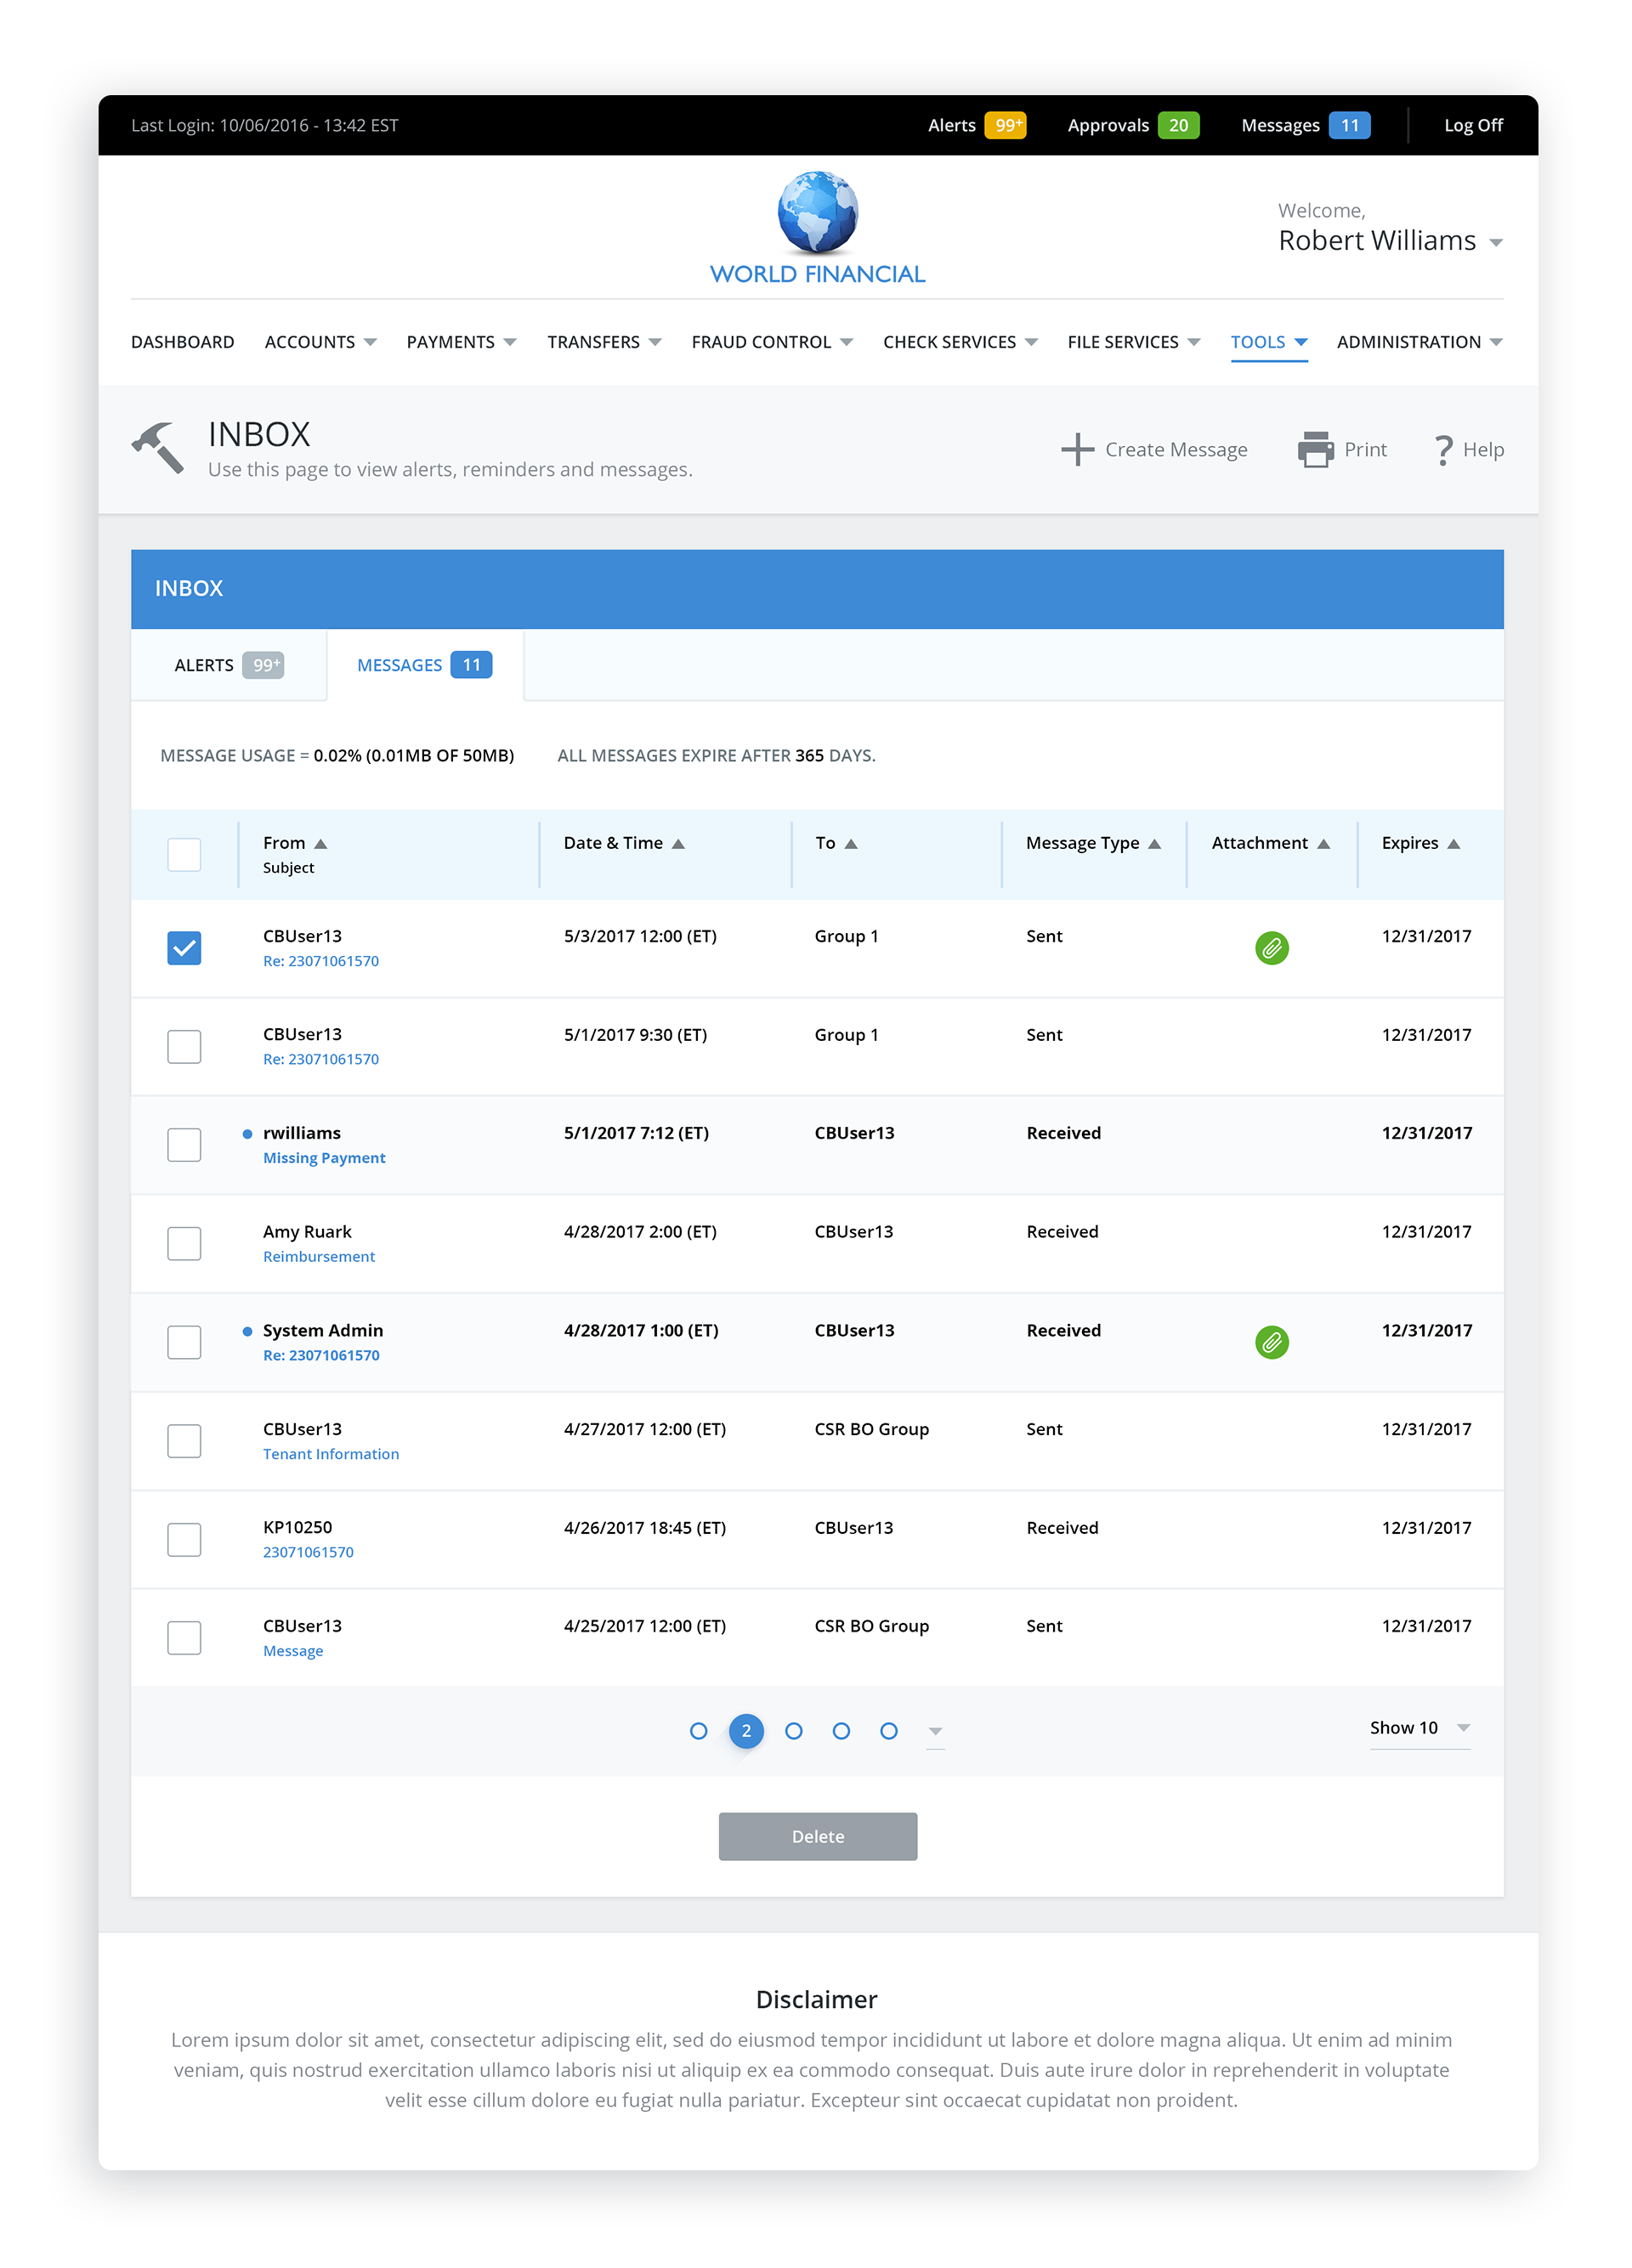Expand the Robert Williams user dropdown
Screen dimensions: 1632x2268
point(1494,243)
